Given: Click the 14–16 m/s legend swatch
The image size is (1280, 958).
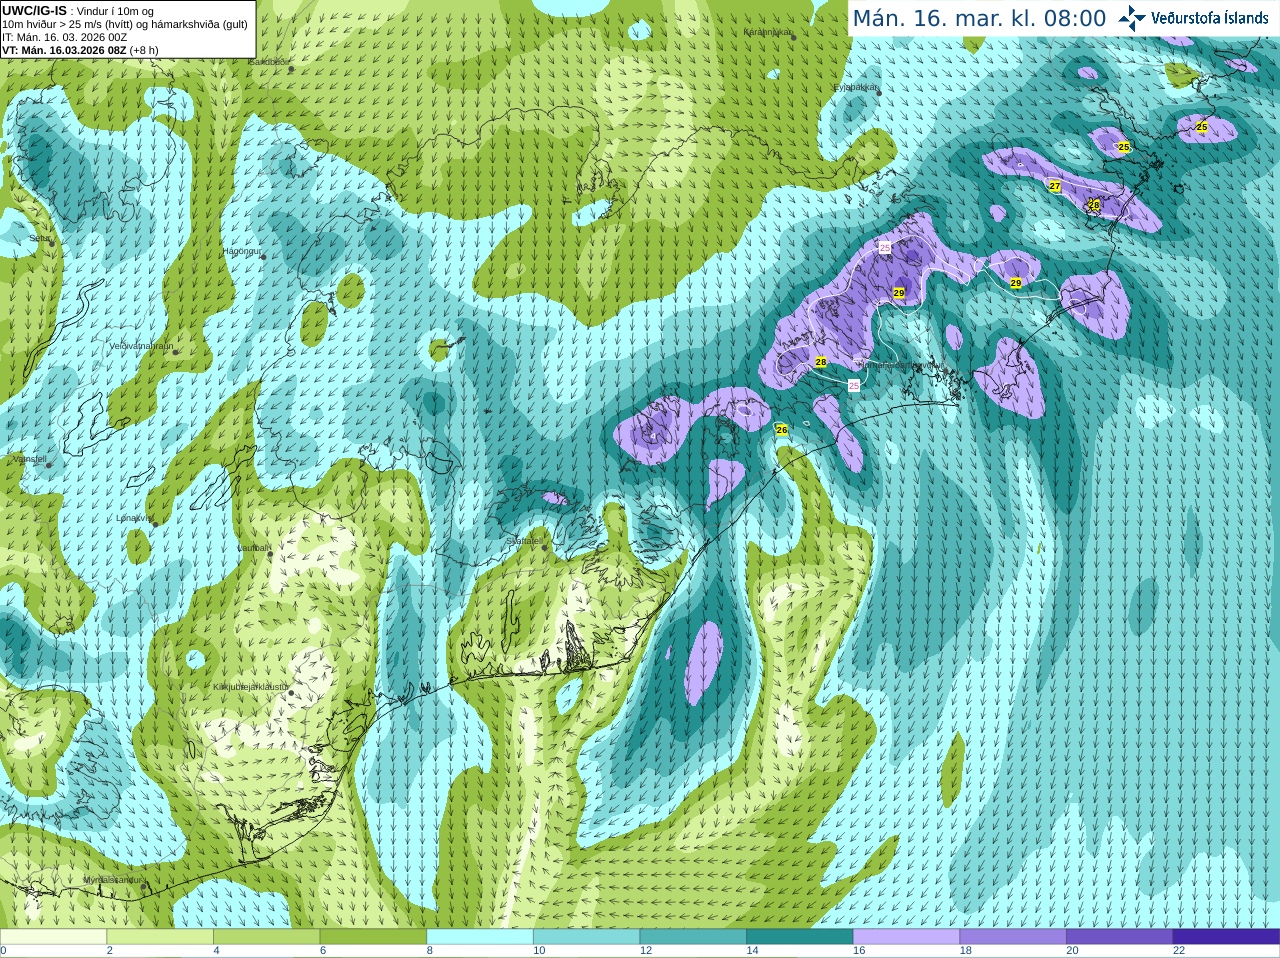Looking at the screenshot, I should [800, 937].
